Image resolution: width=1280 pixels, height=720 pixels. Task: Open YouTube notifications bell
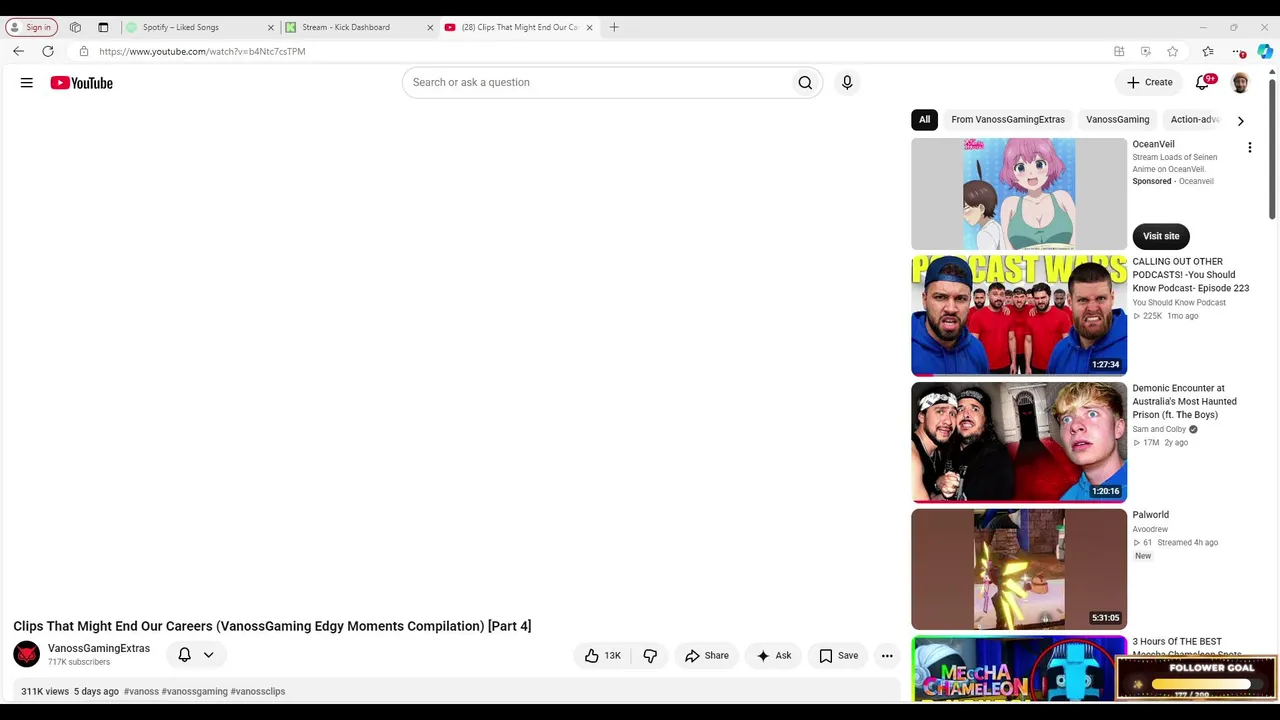[x=1203, y=83]
